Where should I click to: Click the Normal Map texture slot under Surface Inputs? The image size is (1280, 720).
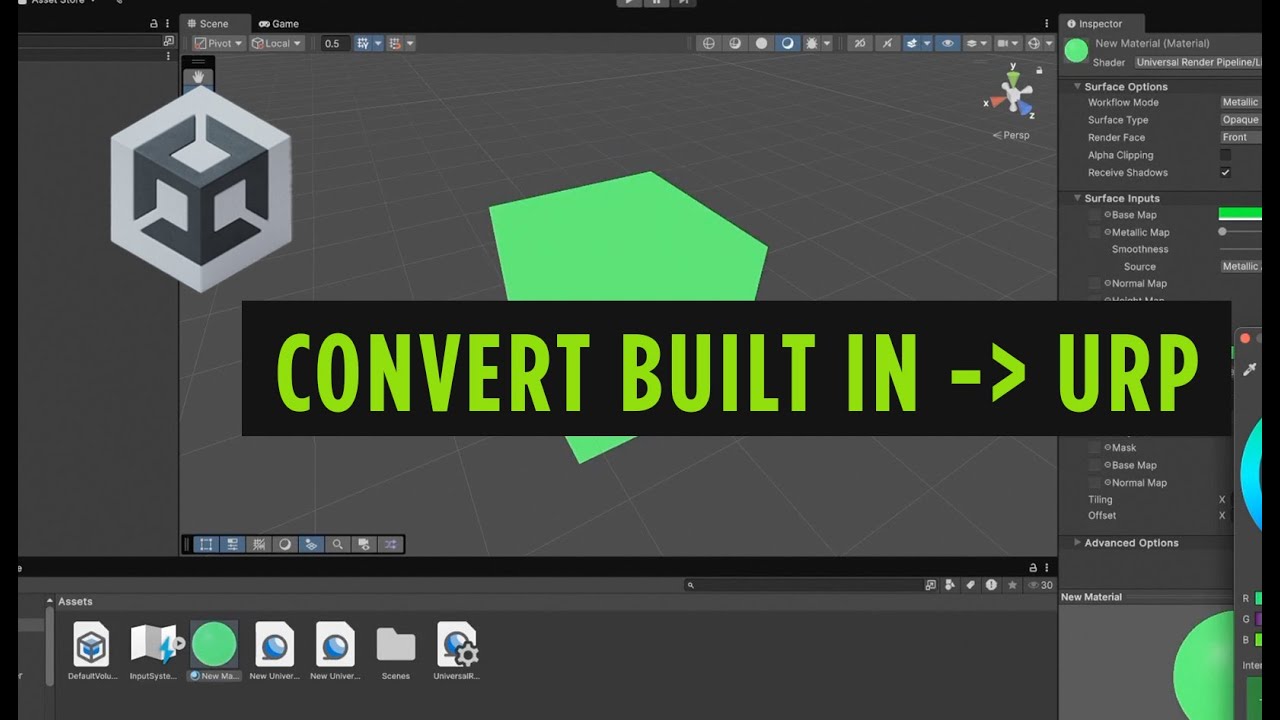tap(1094, 283)
